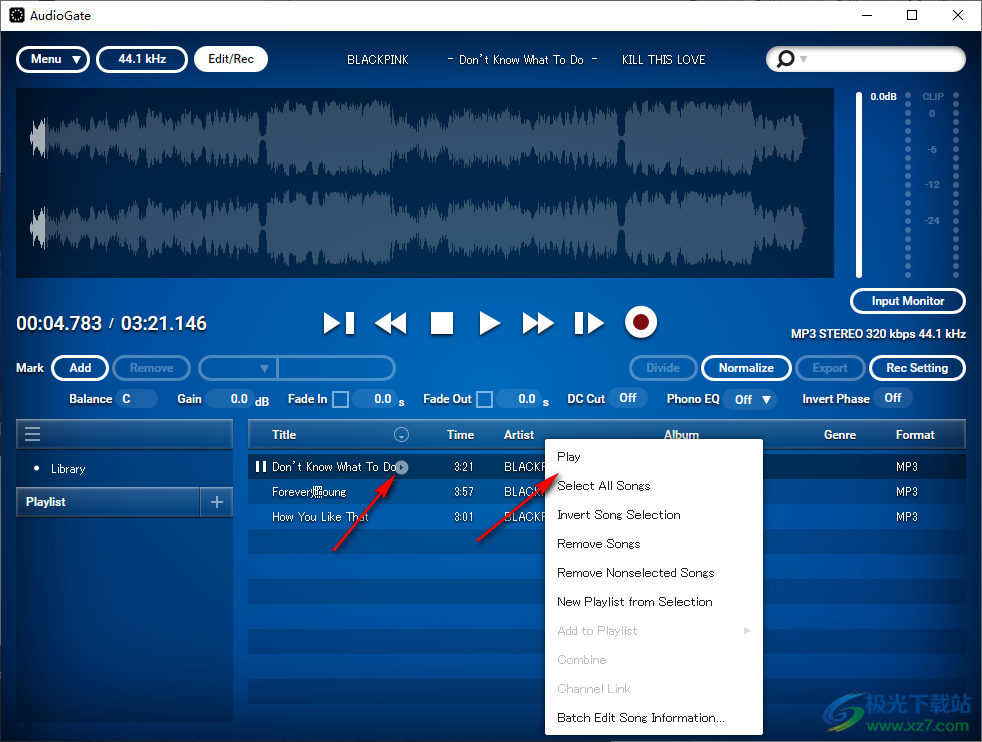Open Batch Edit Song Information dialog
Viewport: 982px width, 742px height.
(640, 717)
